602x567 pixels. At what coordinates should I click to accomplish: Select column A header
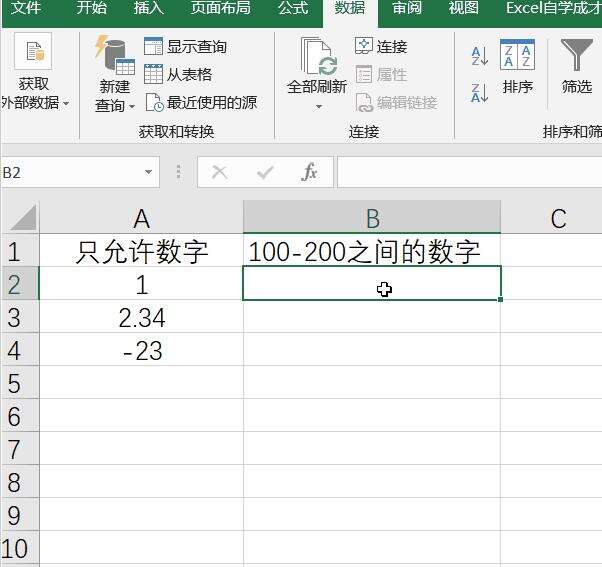(141, 218)
